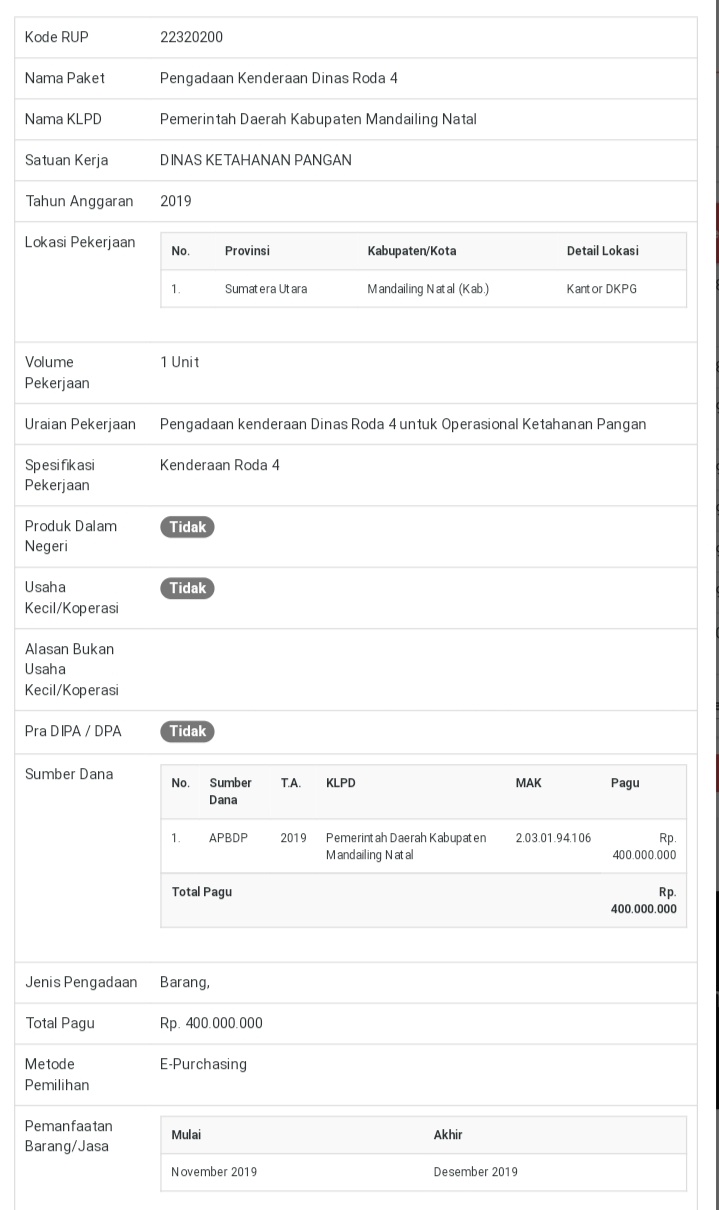
Task: Click the Tidak badge for Pra DIPA / DPA
Action: pos(187,731)
